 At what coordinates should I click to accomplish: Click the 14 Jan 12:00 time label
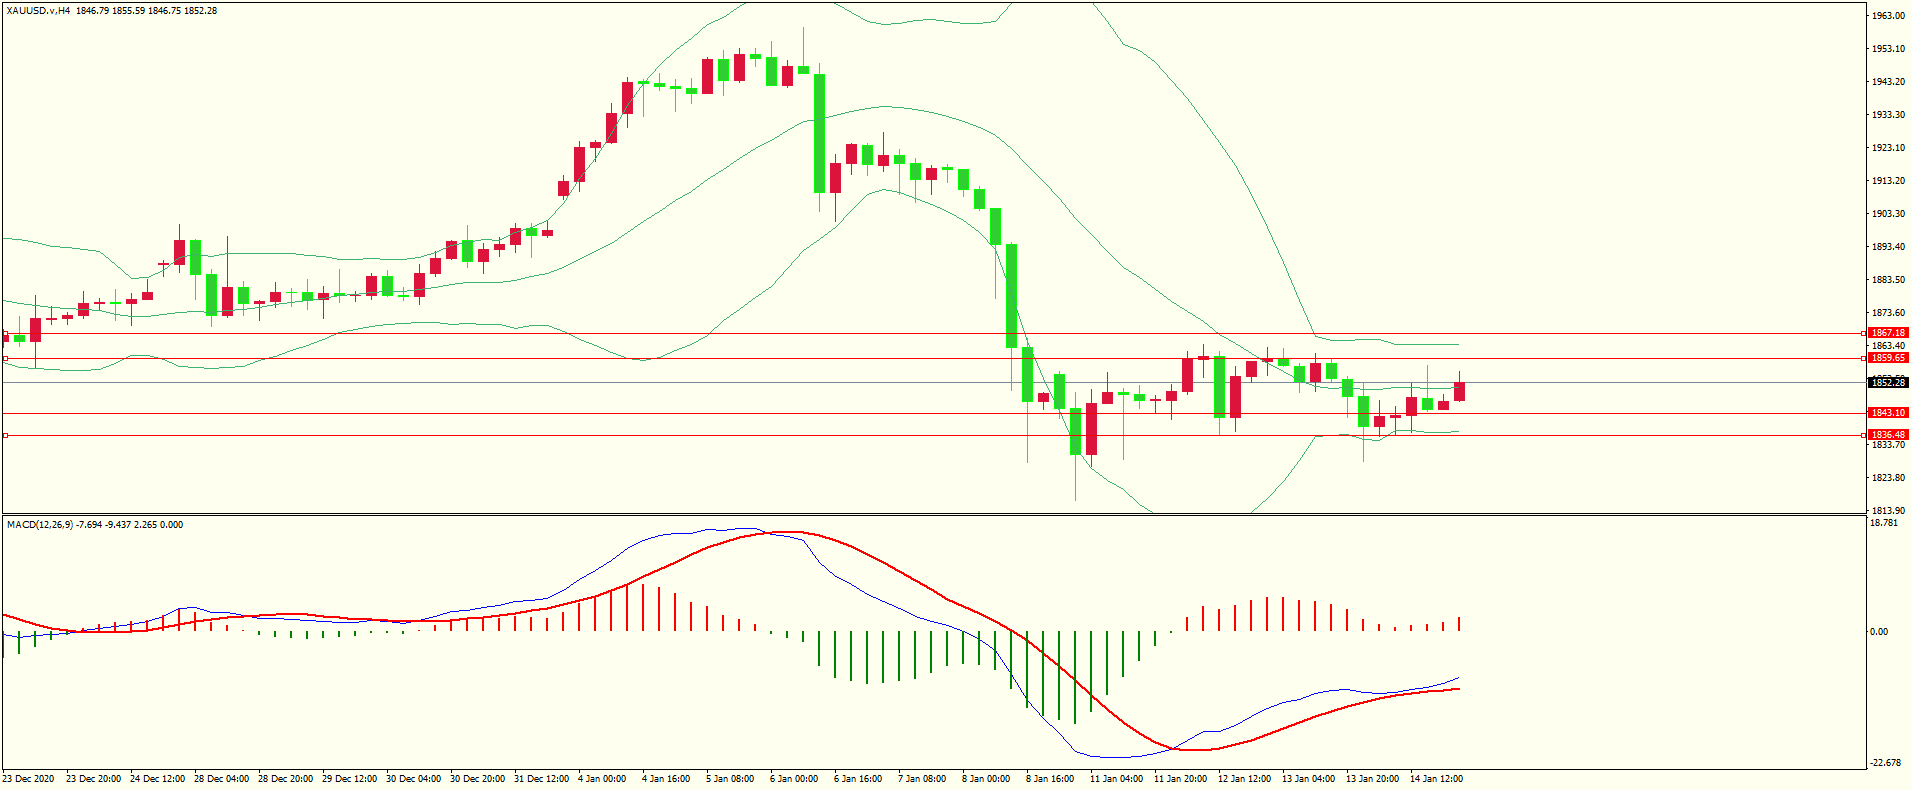1436,779
